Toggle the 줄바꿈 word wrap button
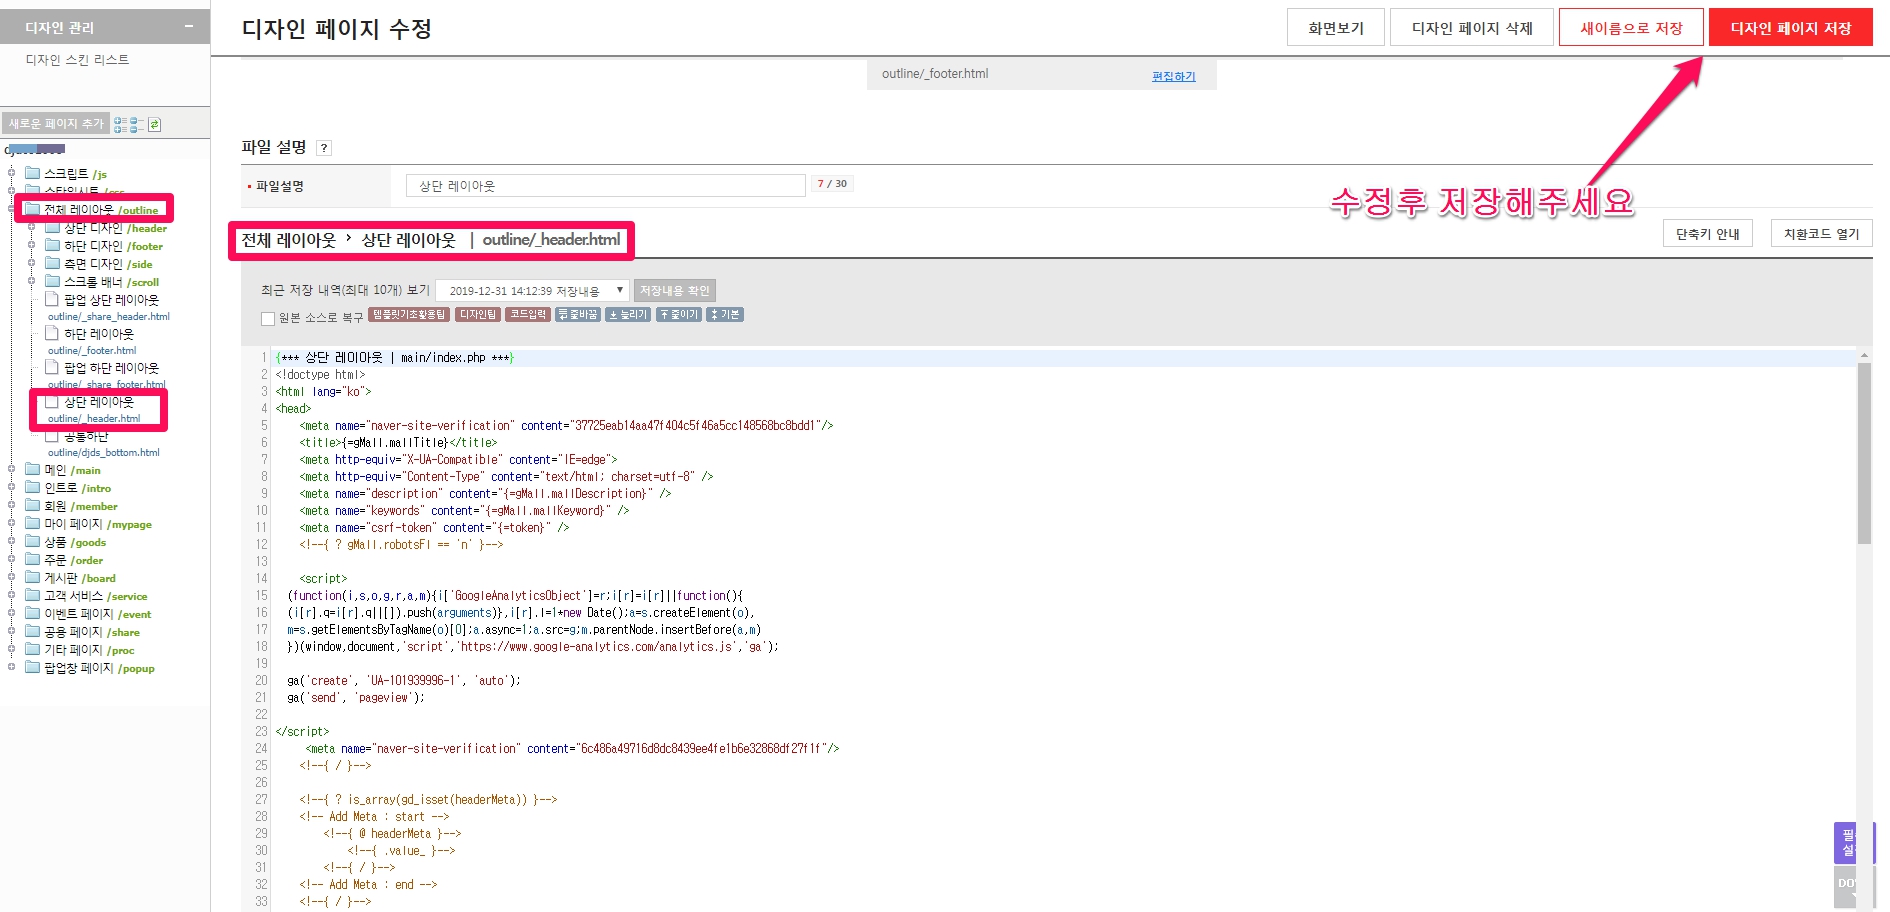The height and width of the screenshot is (912, 1890). [x=578, y=315]
